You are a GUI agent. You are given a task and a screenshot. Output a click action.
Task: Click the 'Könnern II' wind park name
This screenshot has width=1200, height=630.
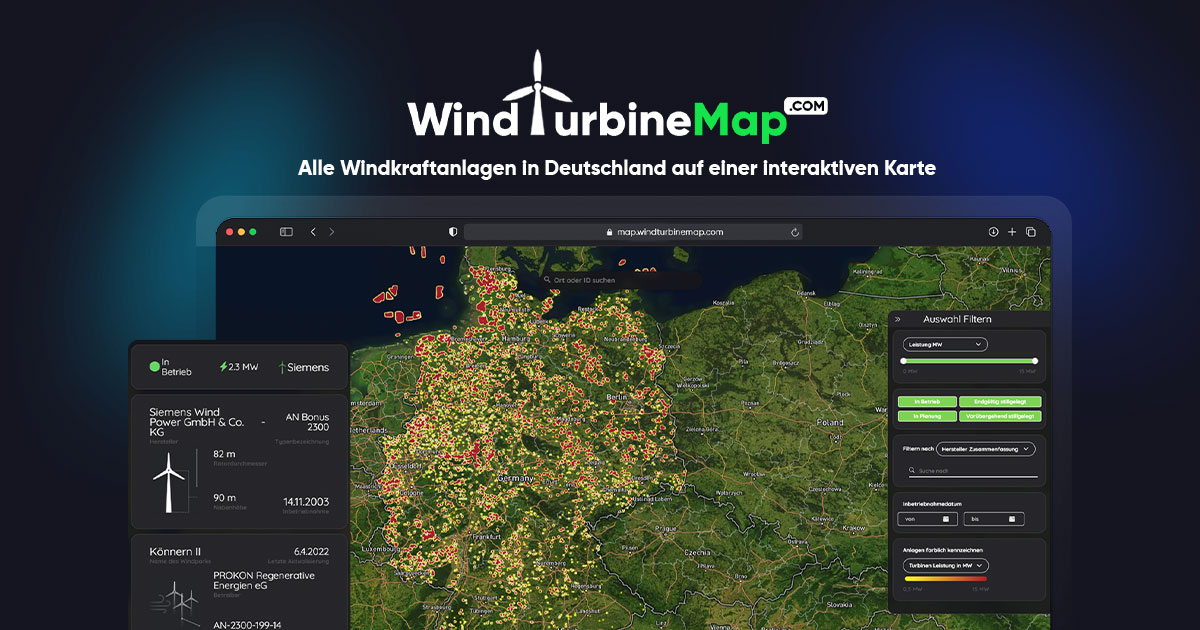tap(175, 551)
